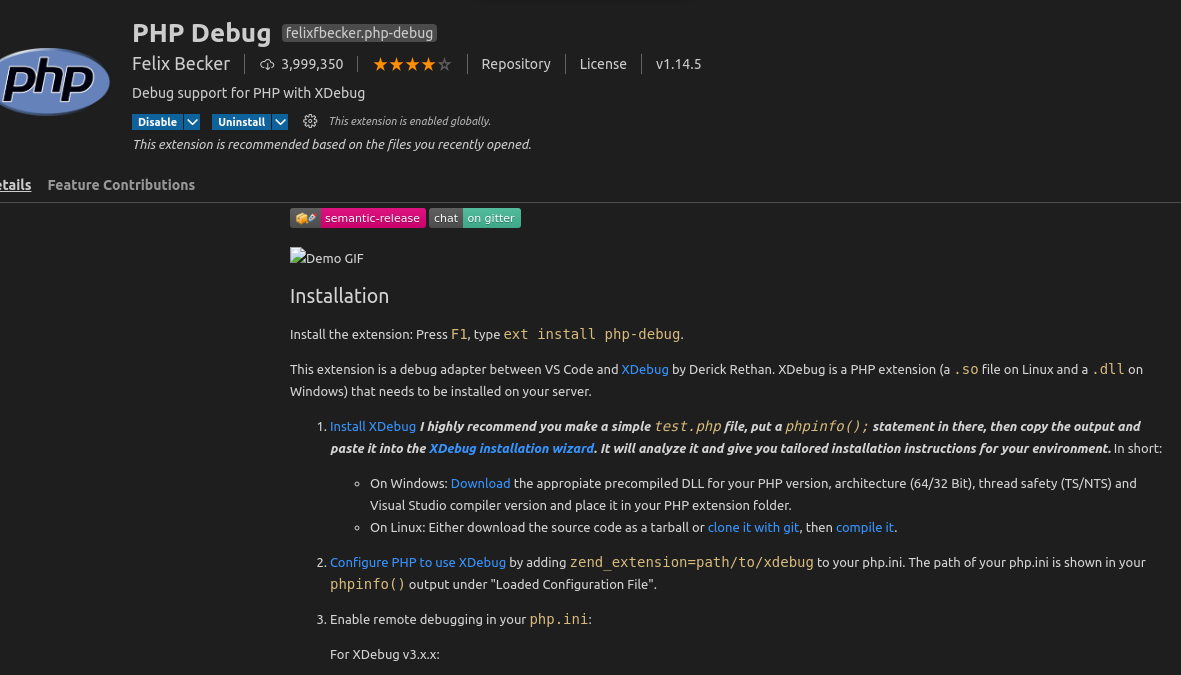Open the Feature Contributions tab
1181x675 pixels.
[121, 185]
